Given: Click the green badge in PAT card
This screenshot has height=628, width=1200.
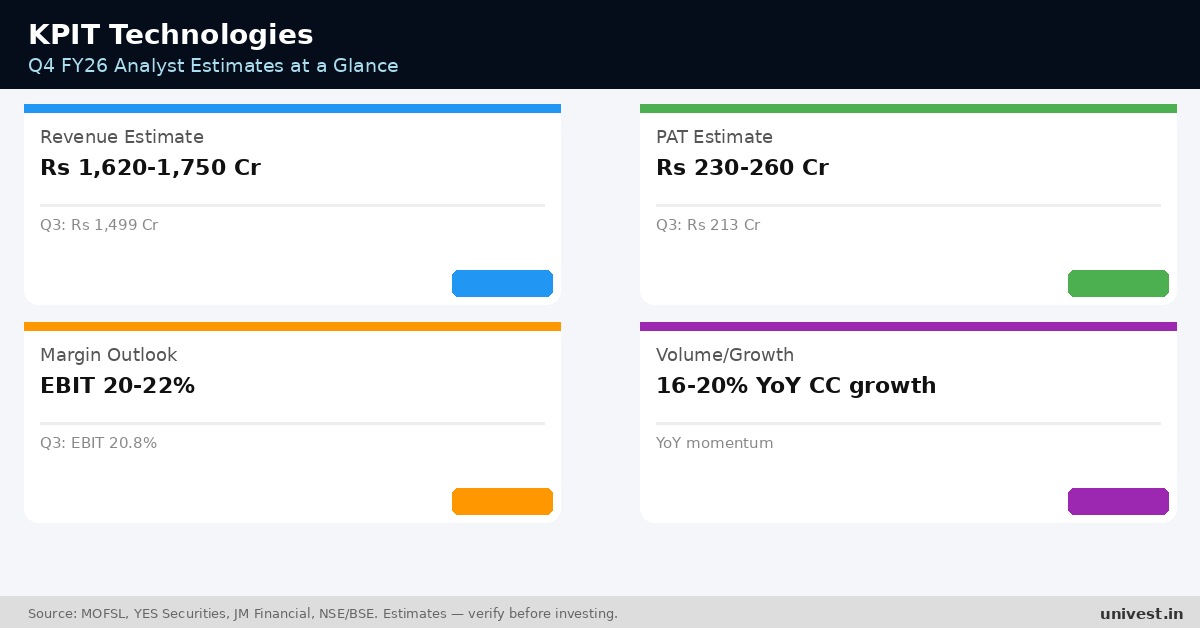Looking at the screenshot, I should [x=1118, y=283].
